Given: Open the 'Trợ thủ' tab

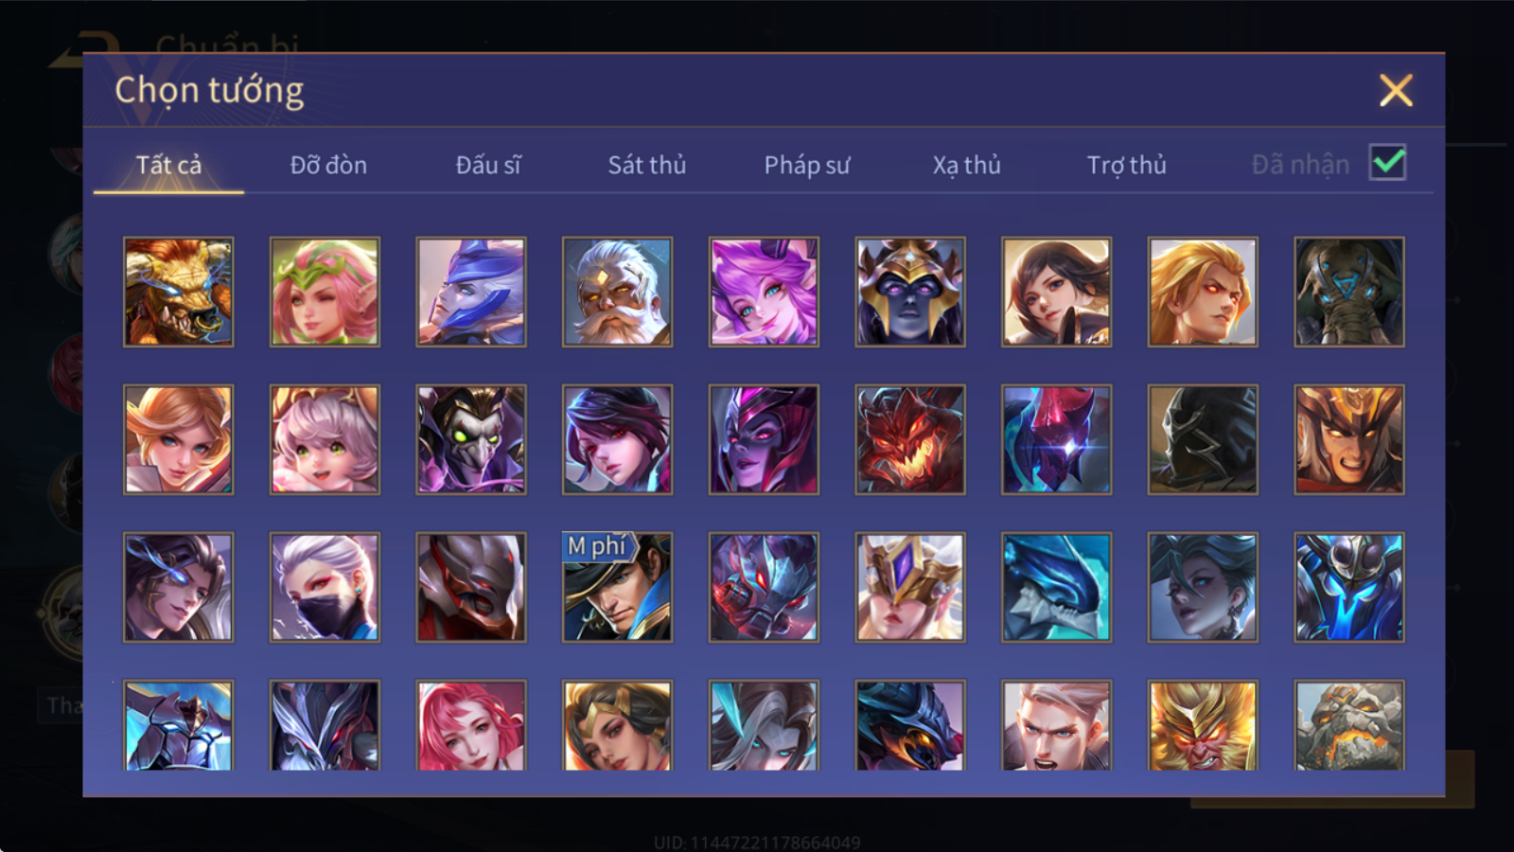Looking at the screenshot, I should 1127,165.
